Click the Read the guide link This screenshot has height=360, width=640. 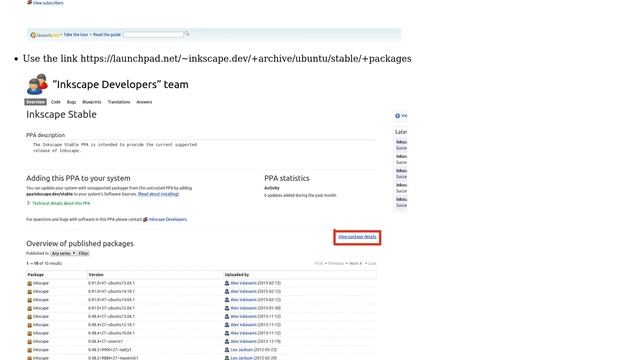[107, 35]
